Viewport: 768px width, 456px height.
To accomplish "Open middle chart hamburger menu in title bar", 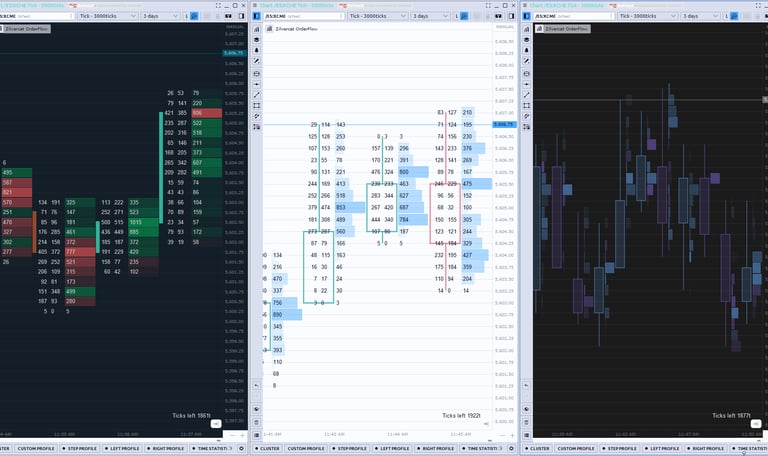I will point(255,5).
